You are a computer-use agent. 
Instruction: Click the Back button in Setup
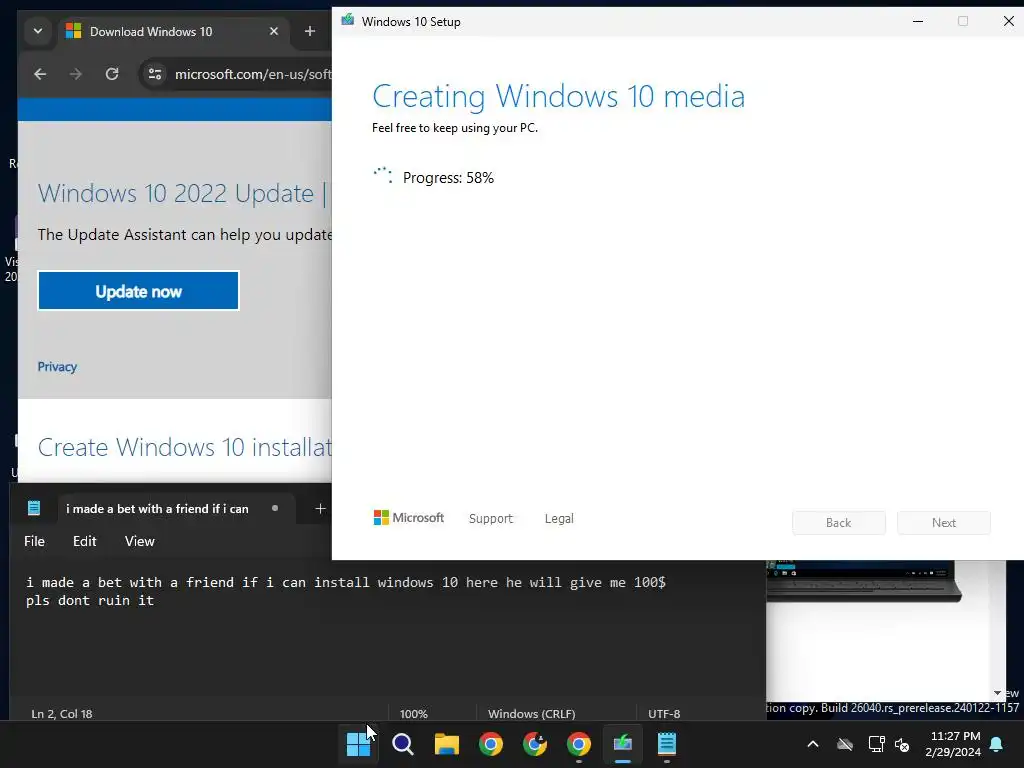[839, 522]
